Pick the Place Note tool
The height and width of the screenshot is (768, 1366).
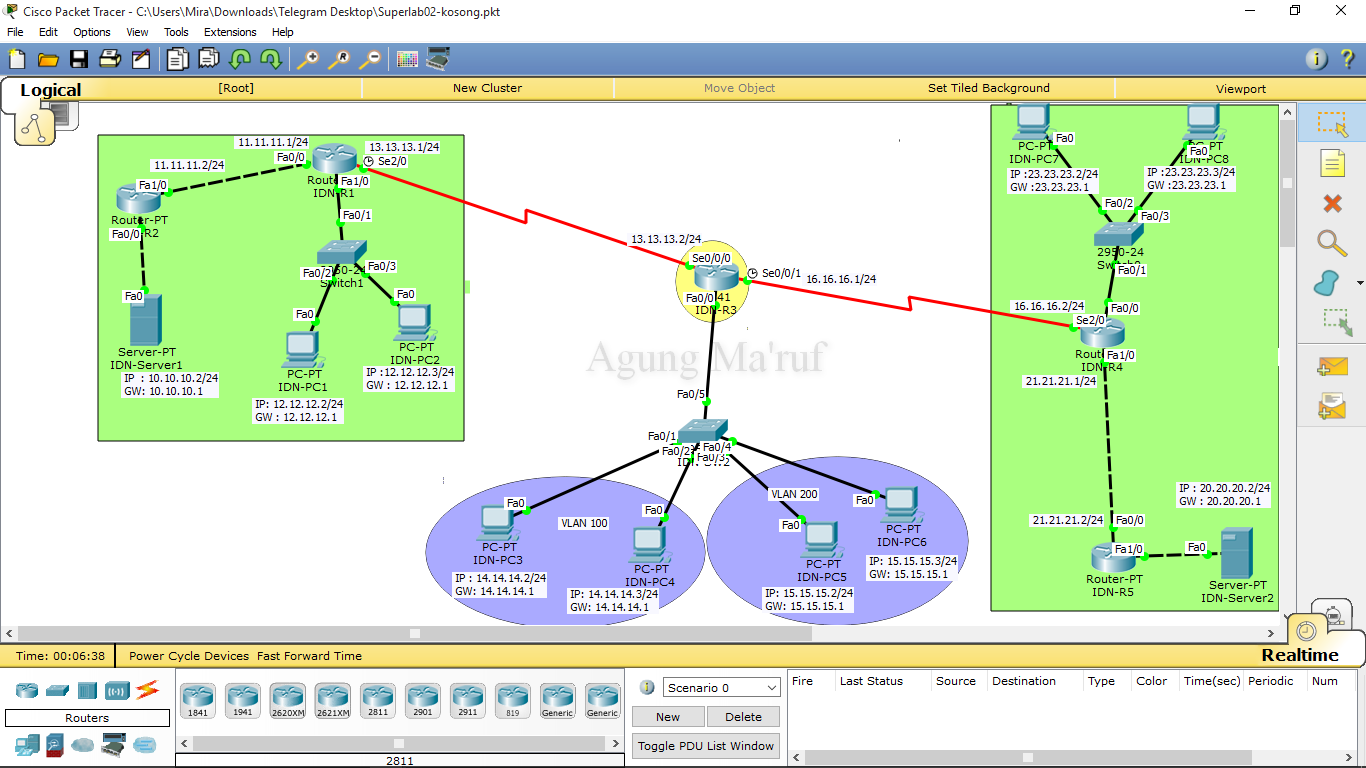point(1331,162)
